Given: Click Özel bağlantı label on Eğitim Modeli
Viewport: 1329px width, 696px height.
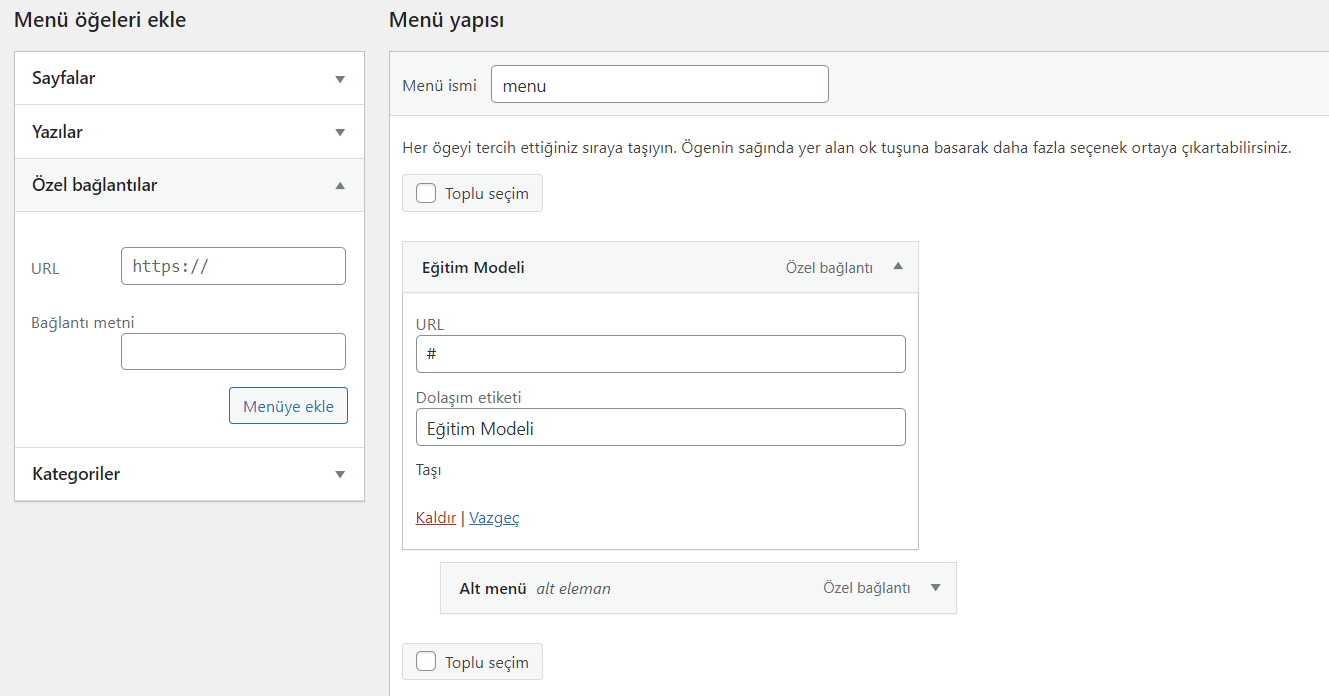Looking at the screenshot, I should [829, 268].
